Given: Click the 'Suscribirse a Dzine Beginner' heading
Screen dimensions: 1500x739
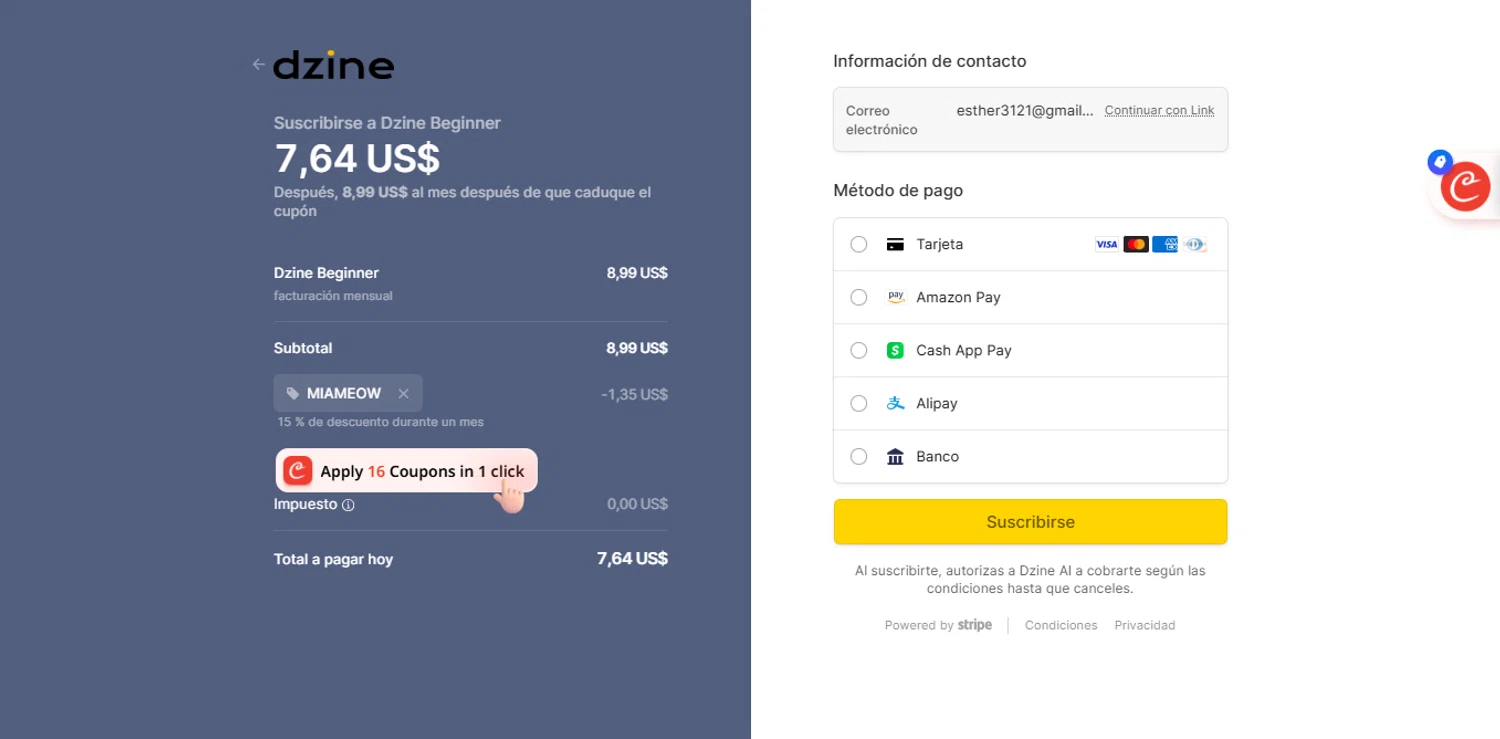Looking at the screenshot, I should pyautogui.click(x=387, y=123).
